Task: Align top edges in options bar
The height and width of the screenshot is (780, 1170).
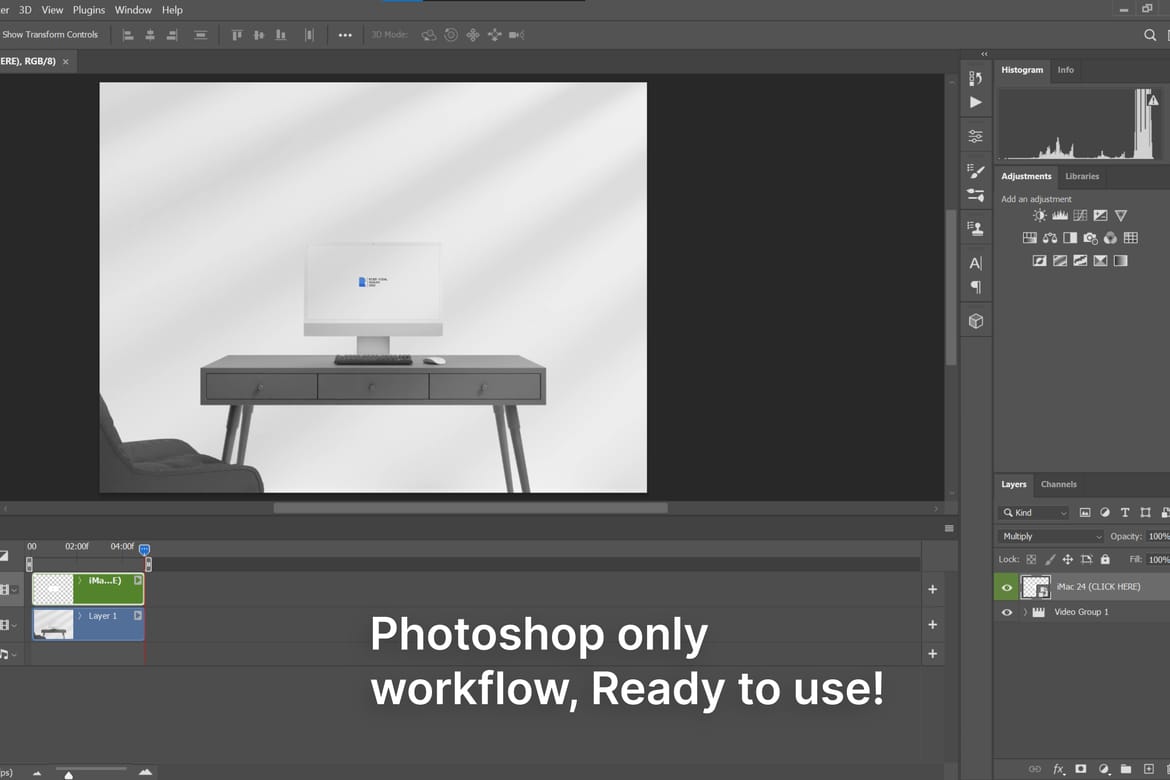Action: click(x=237, y=35)
